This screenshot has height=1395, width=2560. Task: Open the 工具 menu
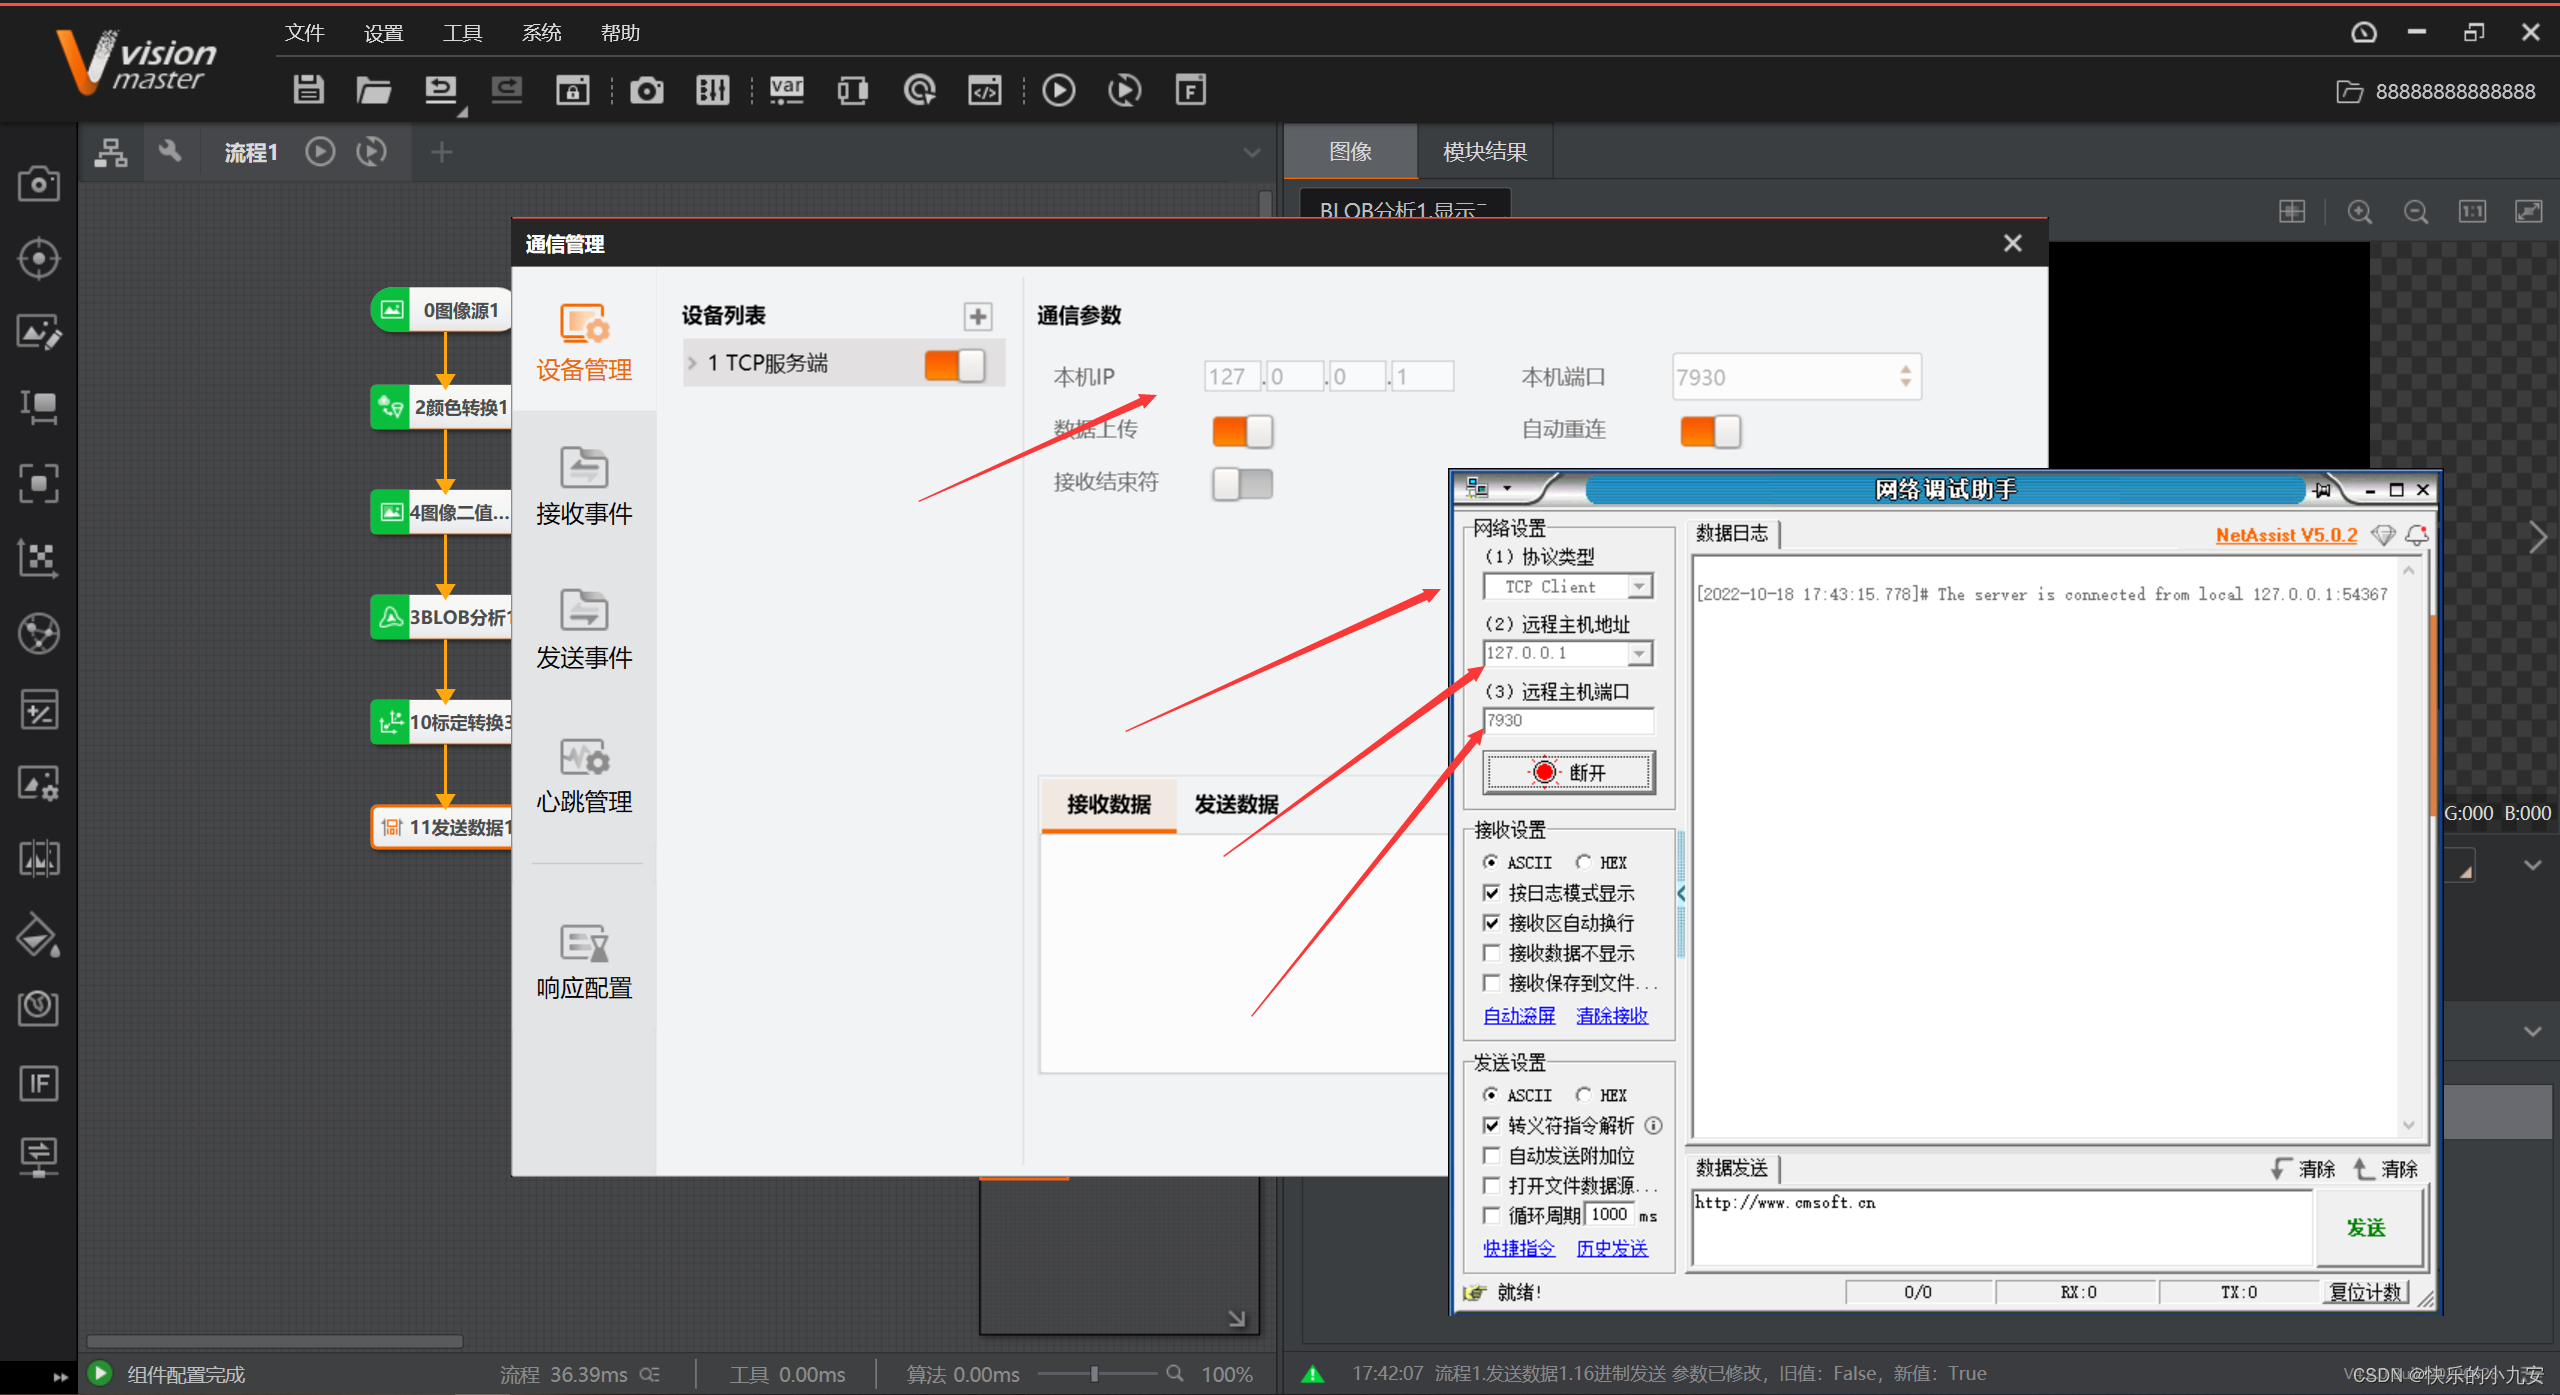[x=462, y=31]
